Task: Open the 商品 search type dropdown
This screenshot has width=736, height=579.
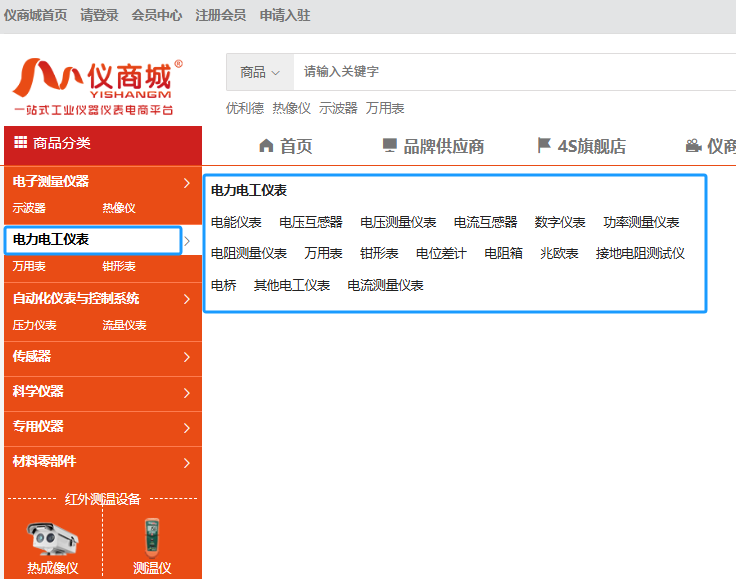Action: [x=260, y=72]
